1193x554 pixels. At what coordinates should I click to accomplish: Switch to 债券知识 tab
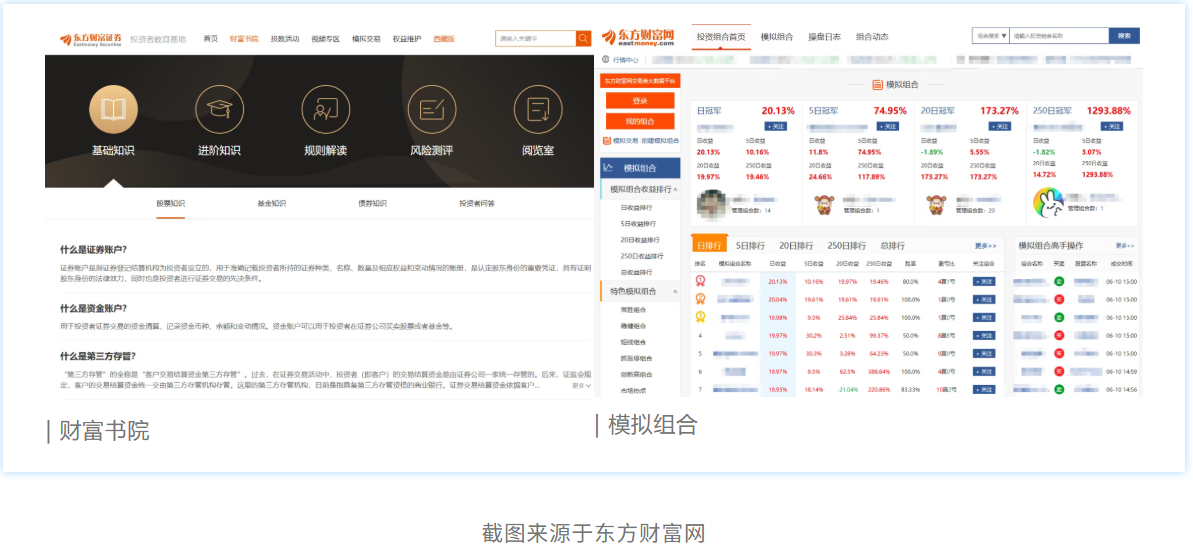tap(372, 203)
